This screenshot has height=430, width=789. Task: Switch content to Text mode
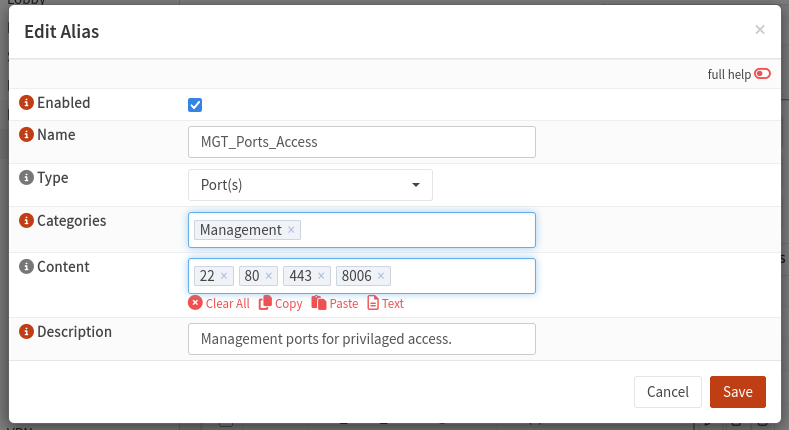click(385, 303)
